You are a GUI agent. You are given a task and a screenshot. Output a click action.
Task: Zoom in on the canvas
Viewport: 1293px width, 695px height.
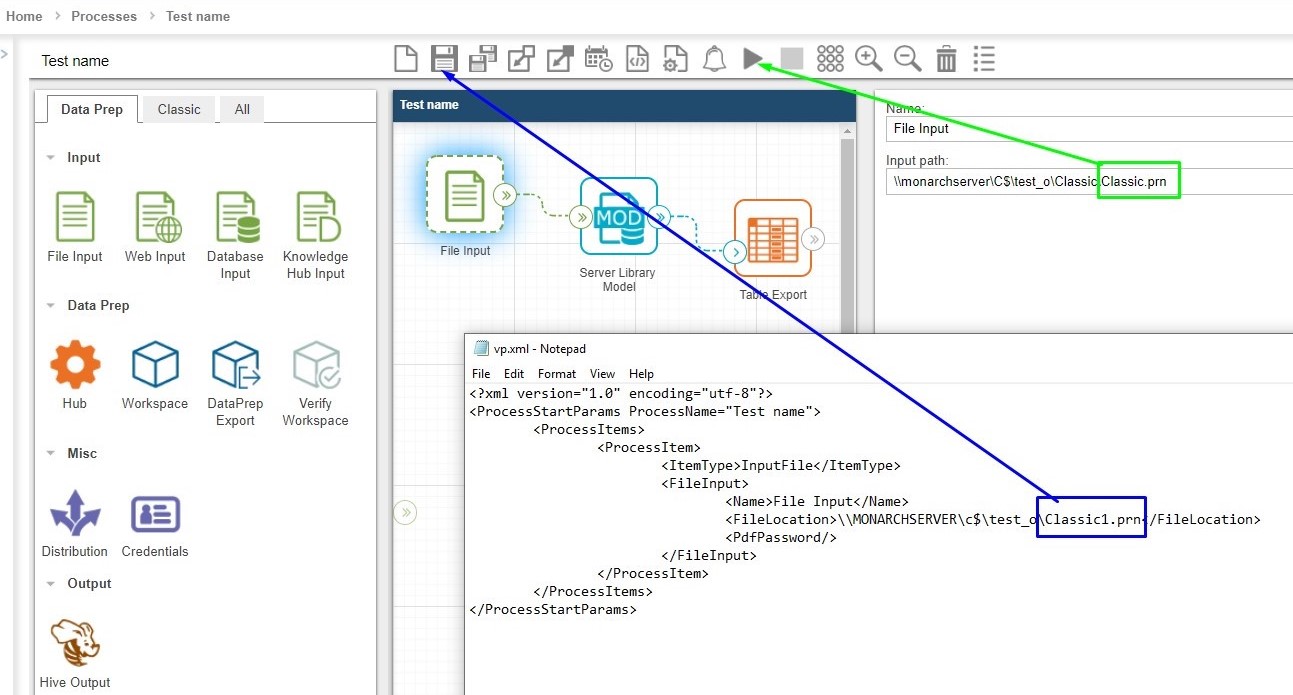(x=868, y=59)
